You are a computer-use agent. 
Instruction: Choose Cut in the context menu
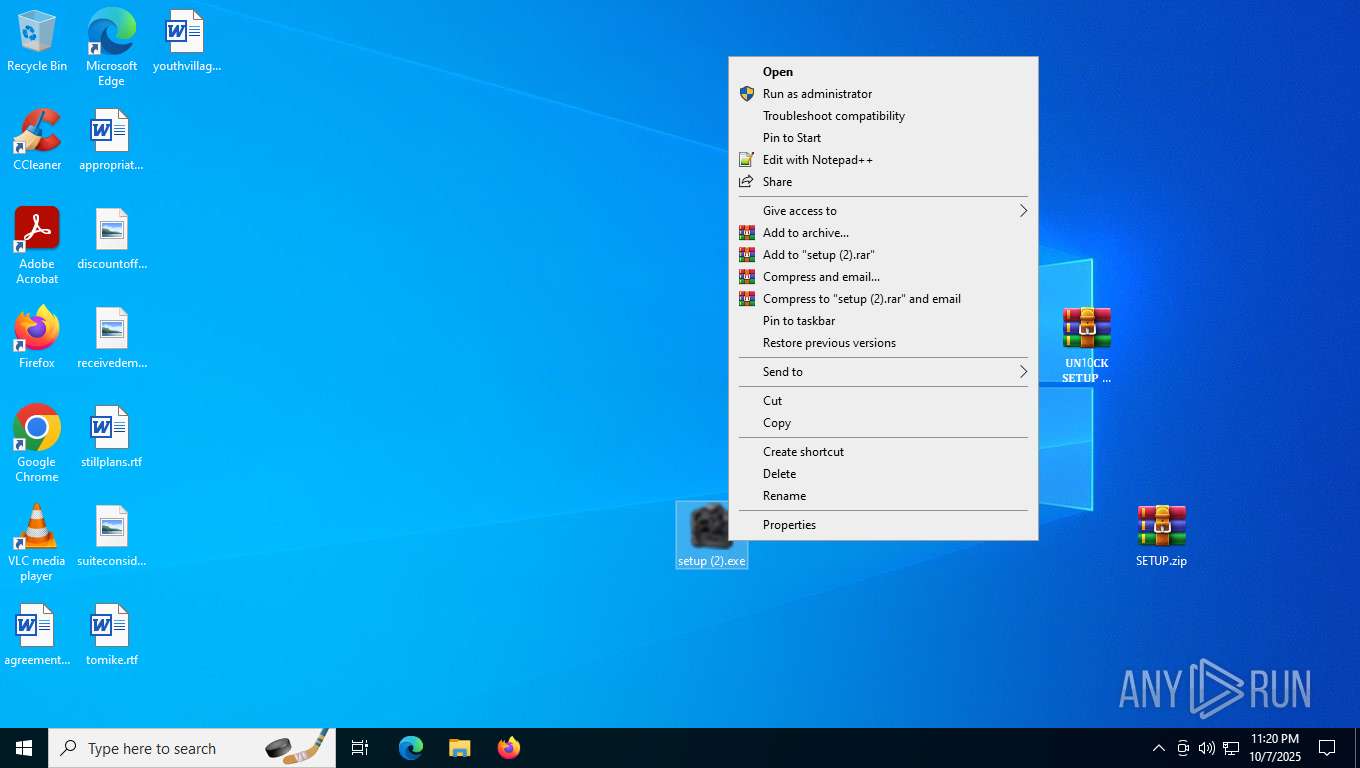coord(883,401)
